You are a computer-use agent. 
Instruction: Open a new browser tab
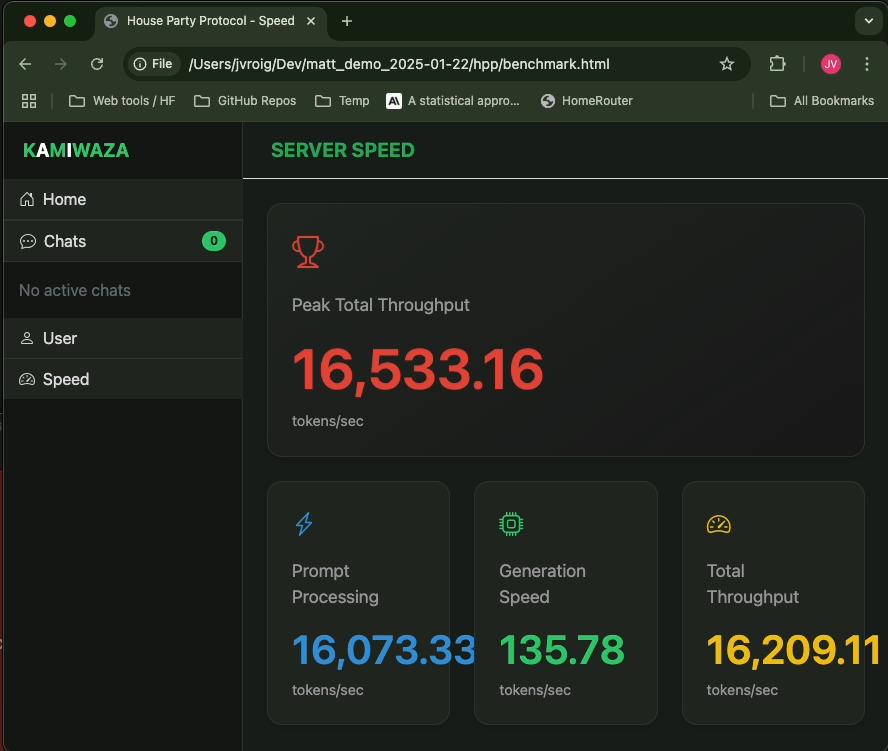point(347,21)
